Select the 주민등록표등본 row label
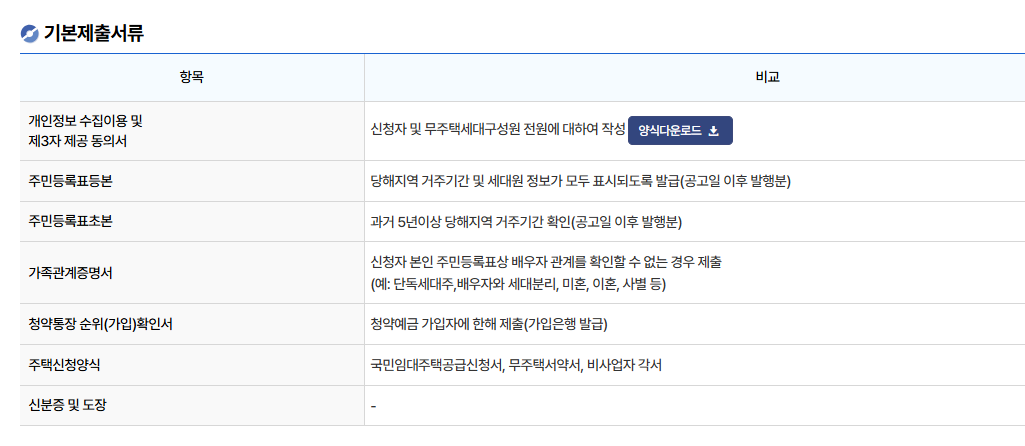Screen dimensions: 1025x446 click(x=70, y=181)
